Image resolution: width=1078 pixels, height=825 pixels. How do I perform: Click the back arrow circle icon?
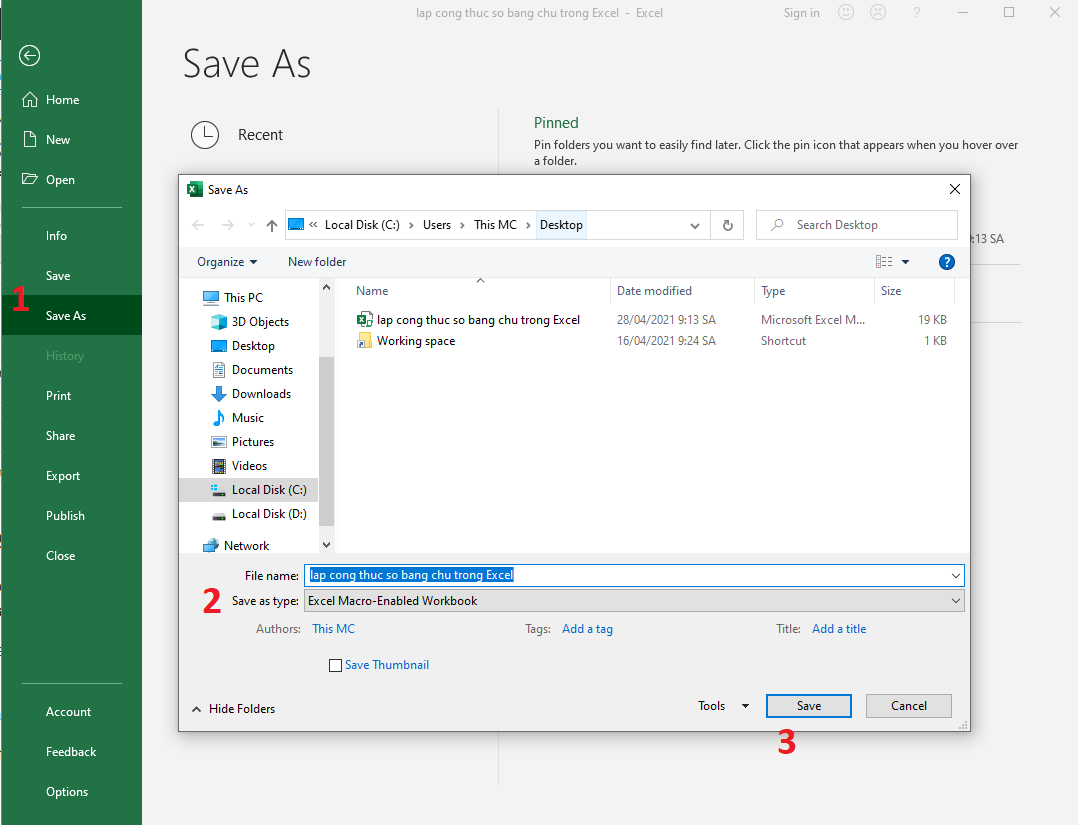coord(30,56)
